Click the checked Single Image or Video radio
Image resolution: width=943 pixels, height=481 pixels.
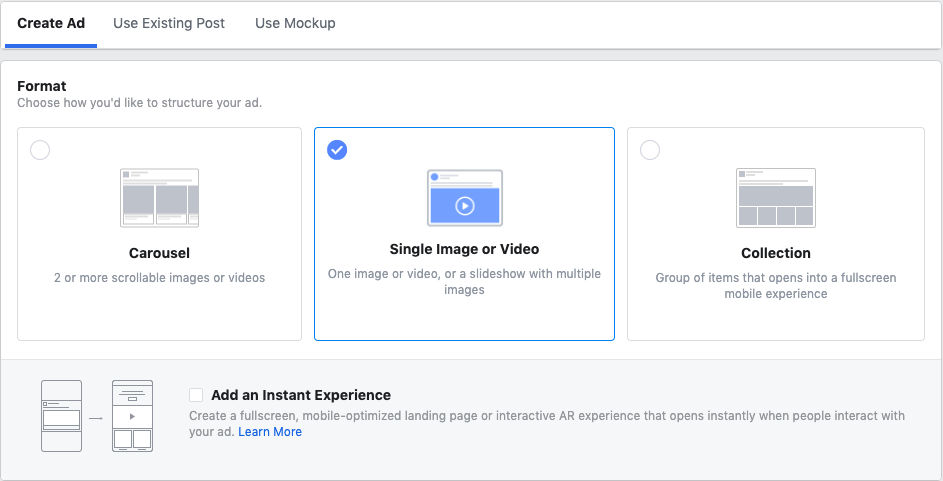click(338, 150)
